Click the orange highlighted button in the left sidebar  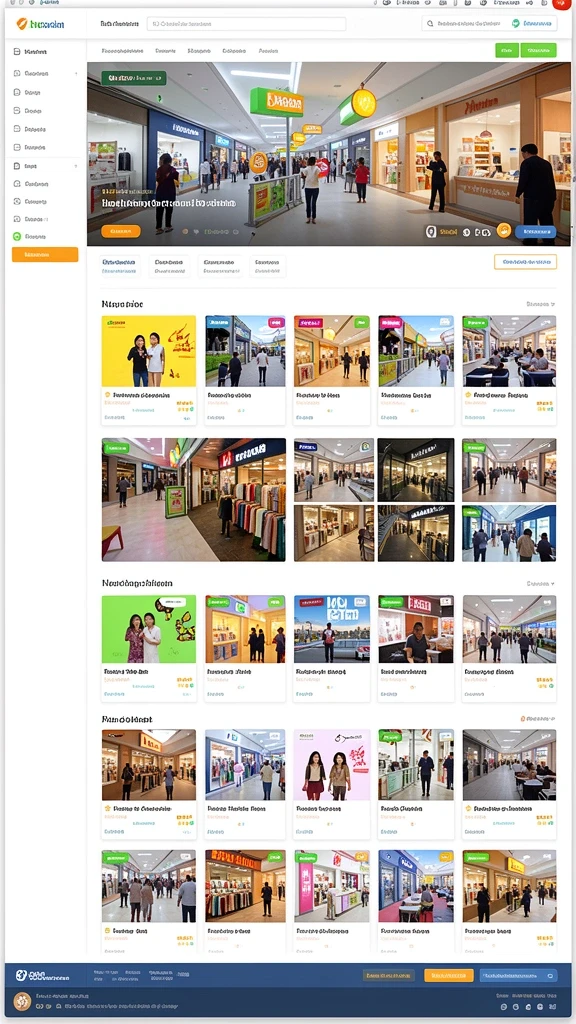coord(45,255)
